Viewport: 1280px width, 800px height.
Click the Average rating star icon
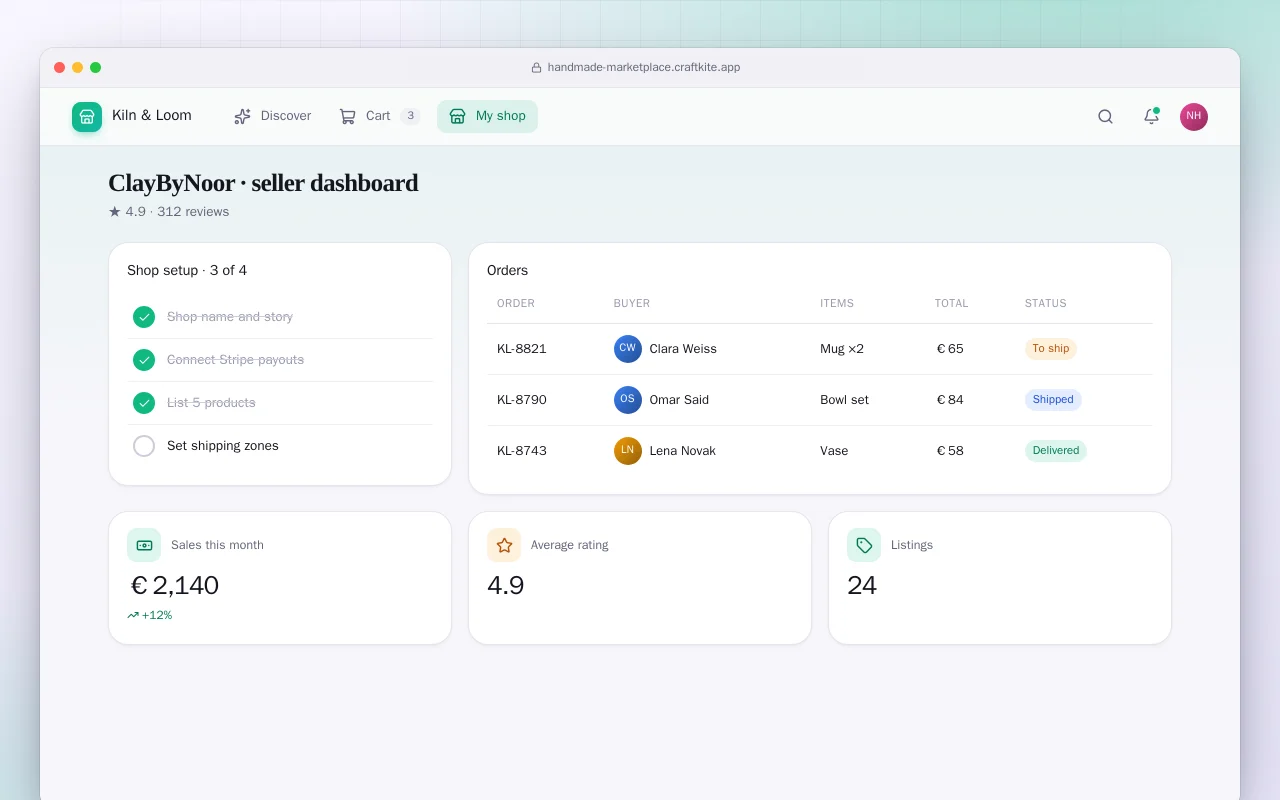pos(504,545)
